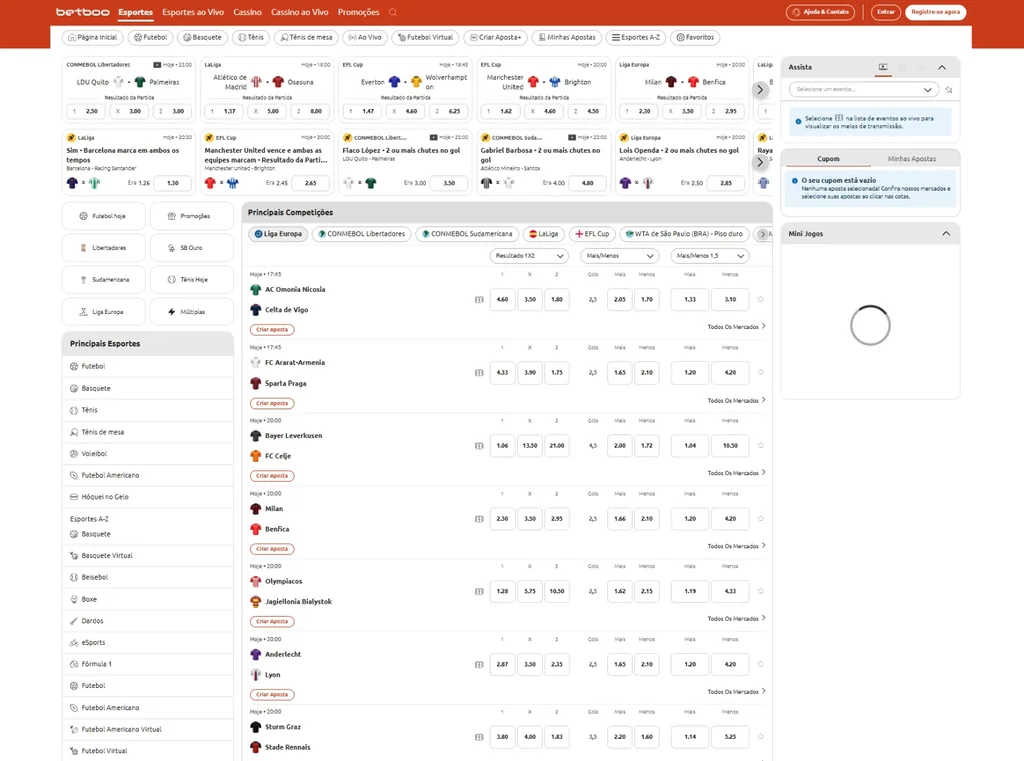Viewport: 1024px width, 761px height.
Task: Star the Anderlecht vs Lyon match
Action: (x=761, y=664)
